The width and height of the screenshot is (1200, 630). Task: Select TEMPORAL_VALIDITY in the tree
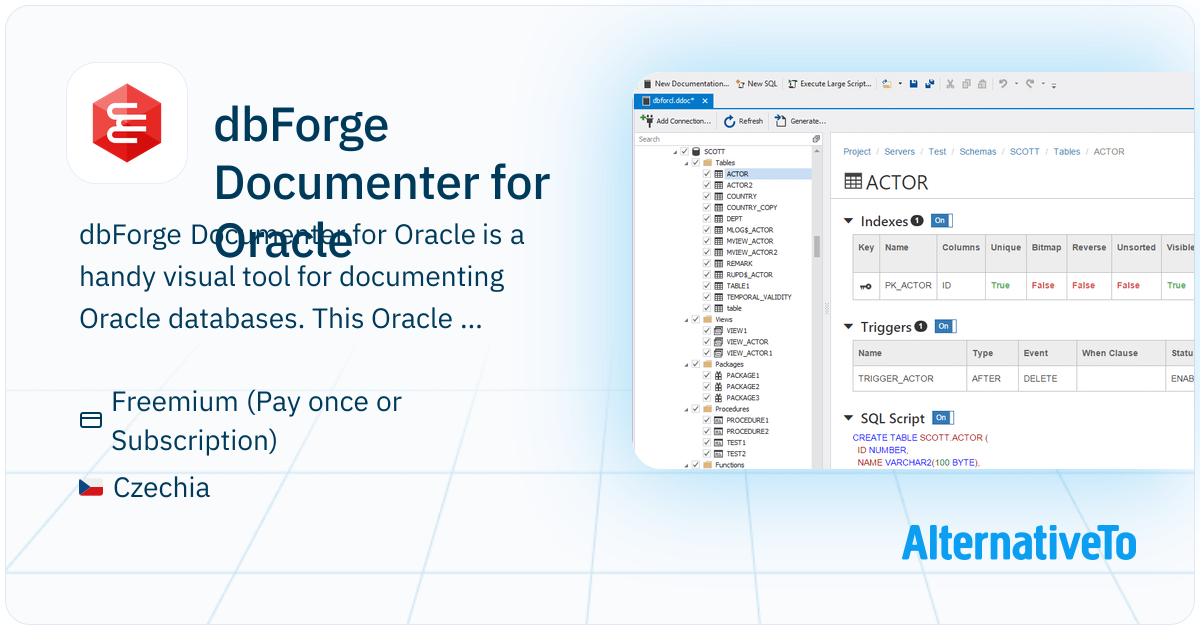point(759,297)
